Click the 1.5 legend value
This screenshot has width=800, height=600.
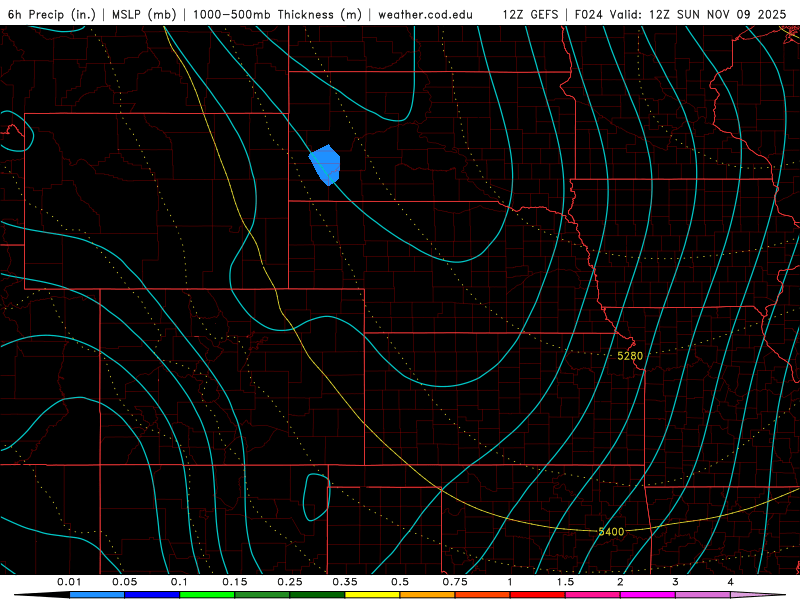click(565, 582)
